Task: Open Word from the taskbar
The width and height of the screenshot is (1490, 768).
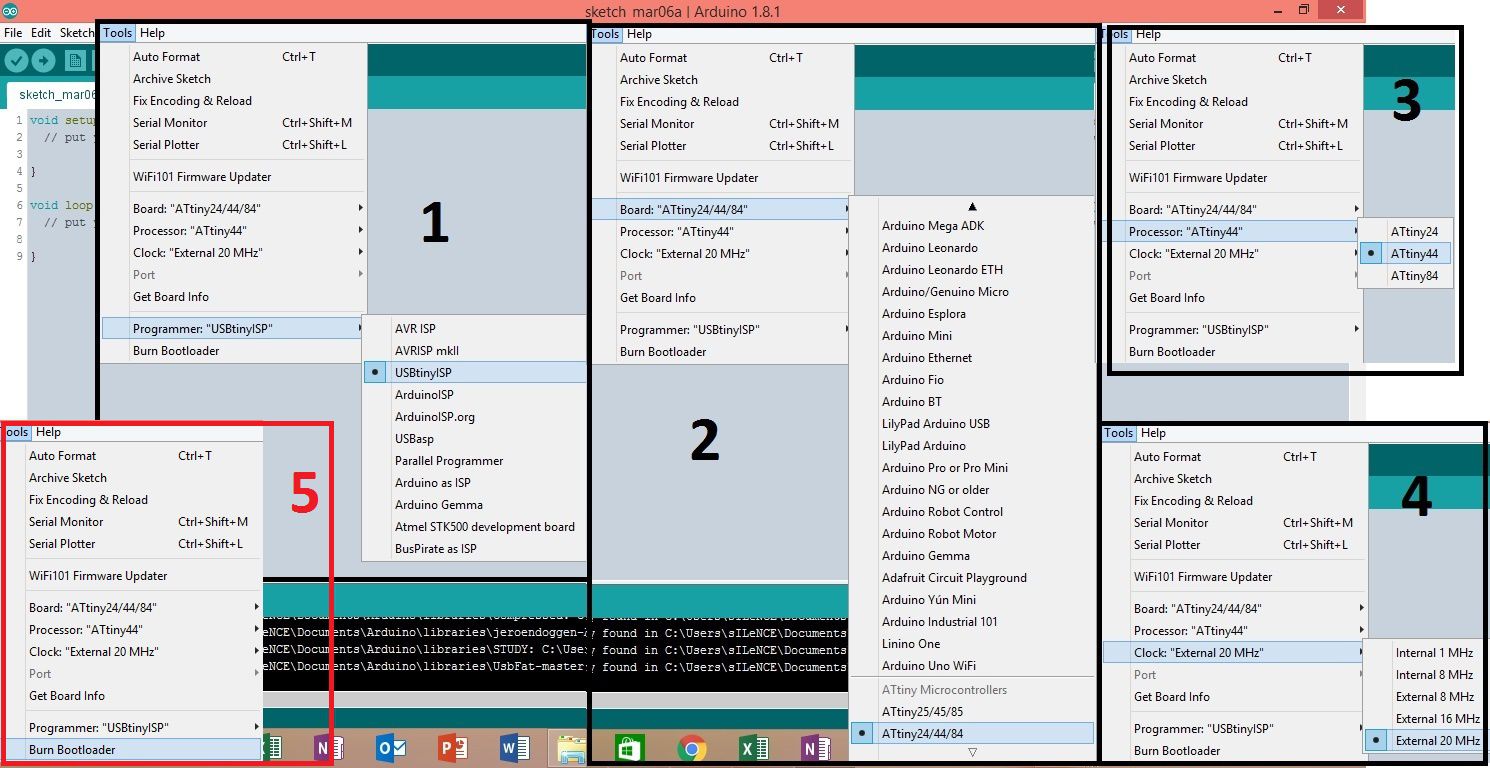Action: coord(515,748)
